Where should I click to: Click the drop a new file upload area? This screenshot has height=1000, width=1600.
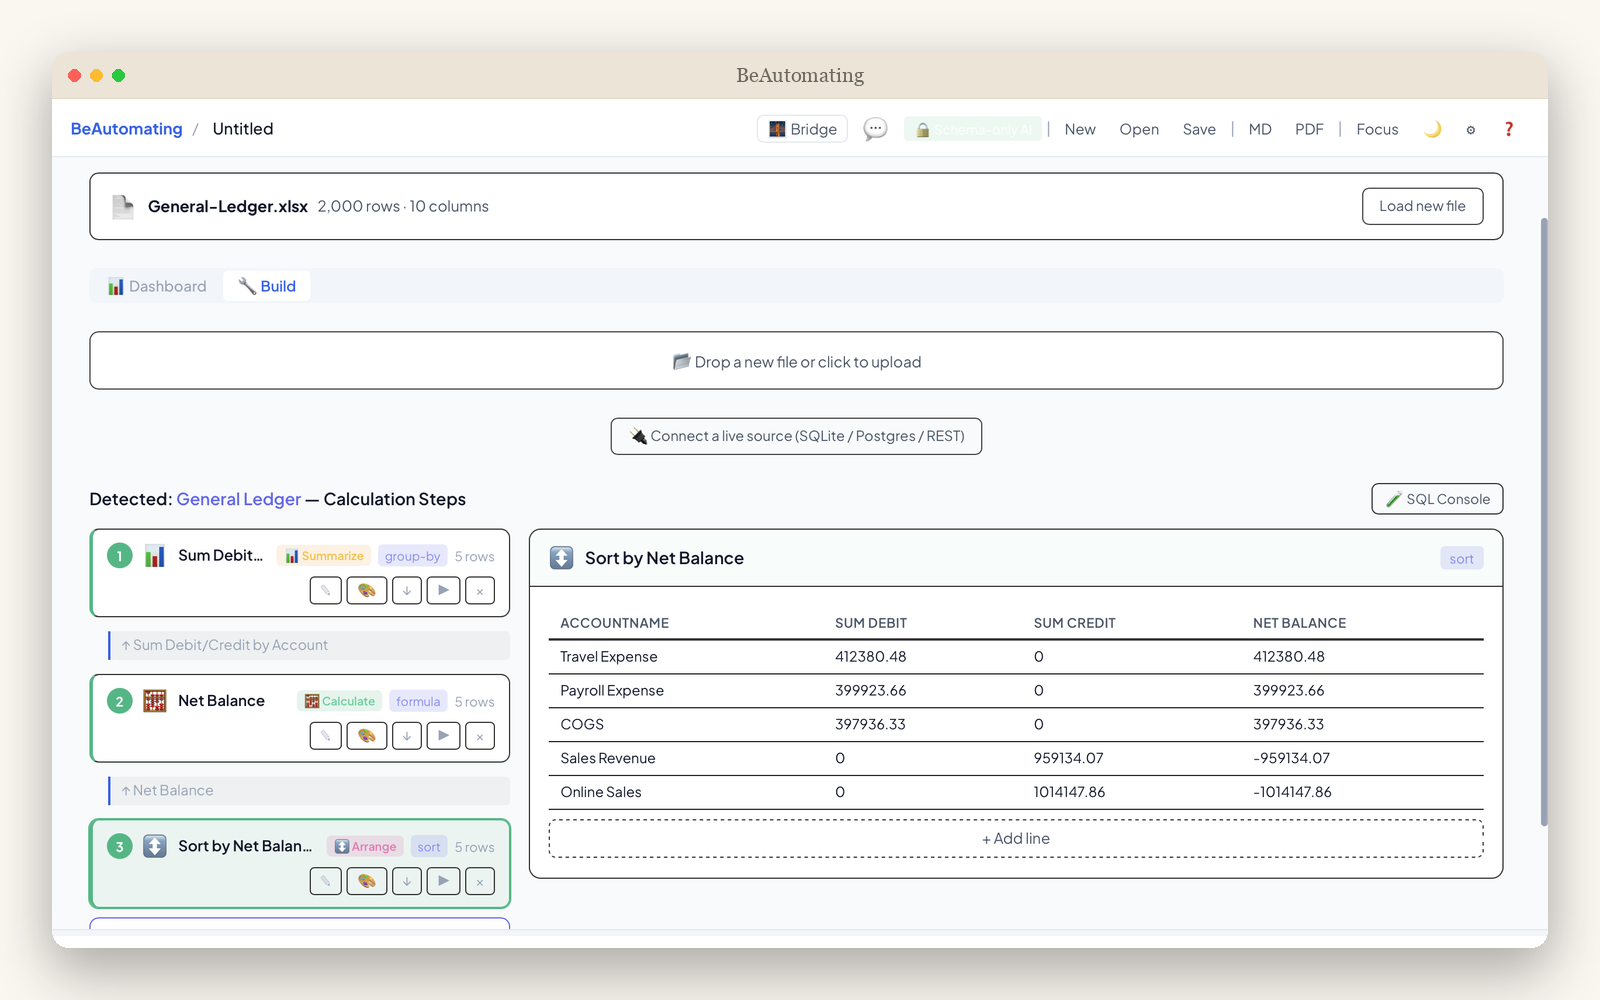[796, 361]
